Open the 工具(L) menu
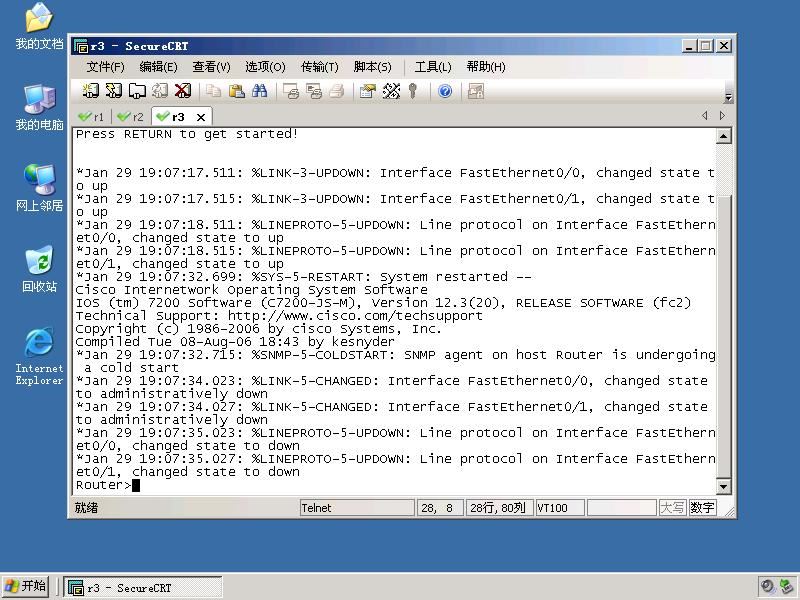The height and width of the screenshot is (600, 800). (x=433, y=67)
